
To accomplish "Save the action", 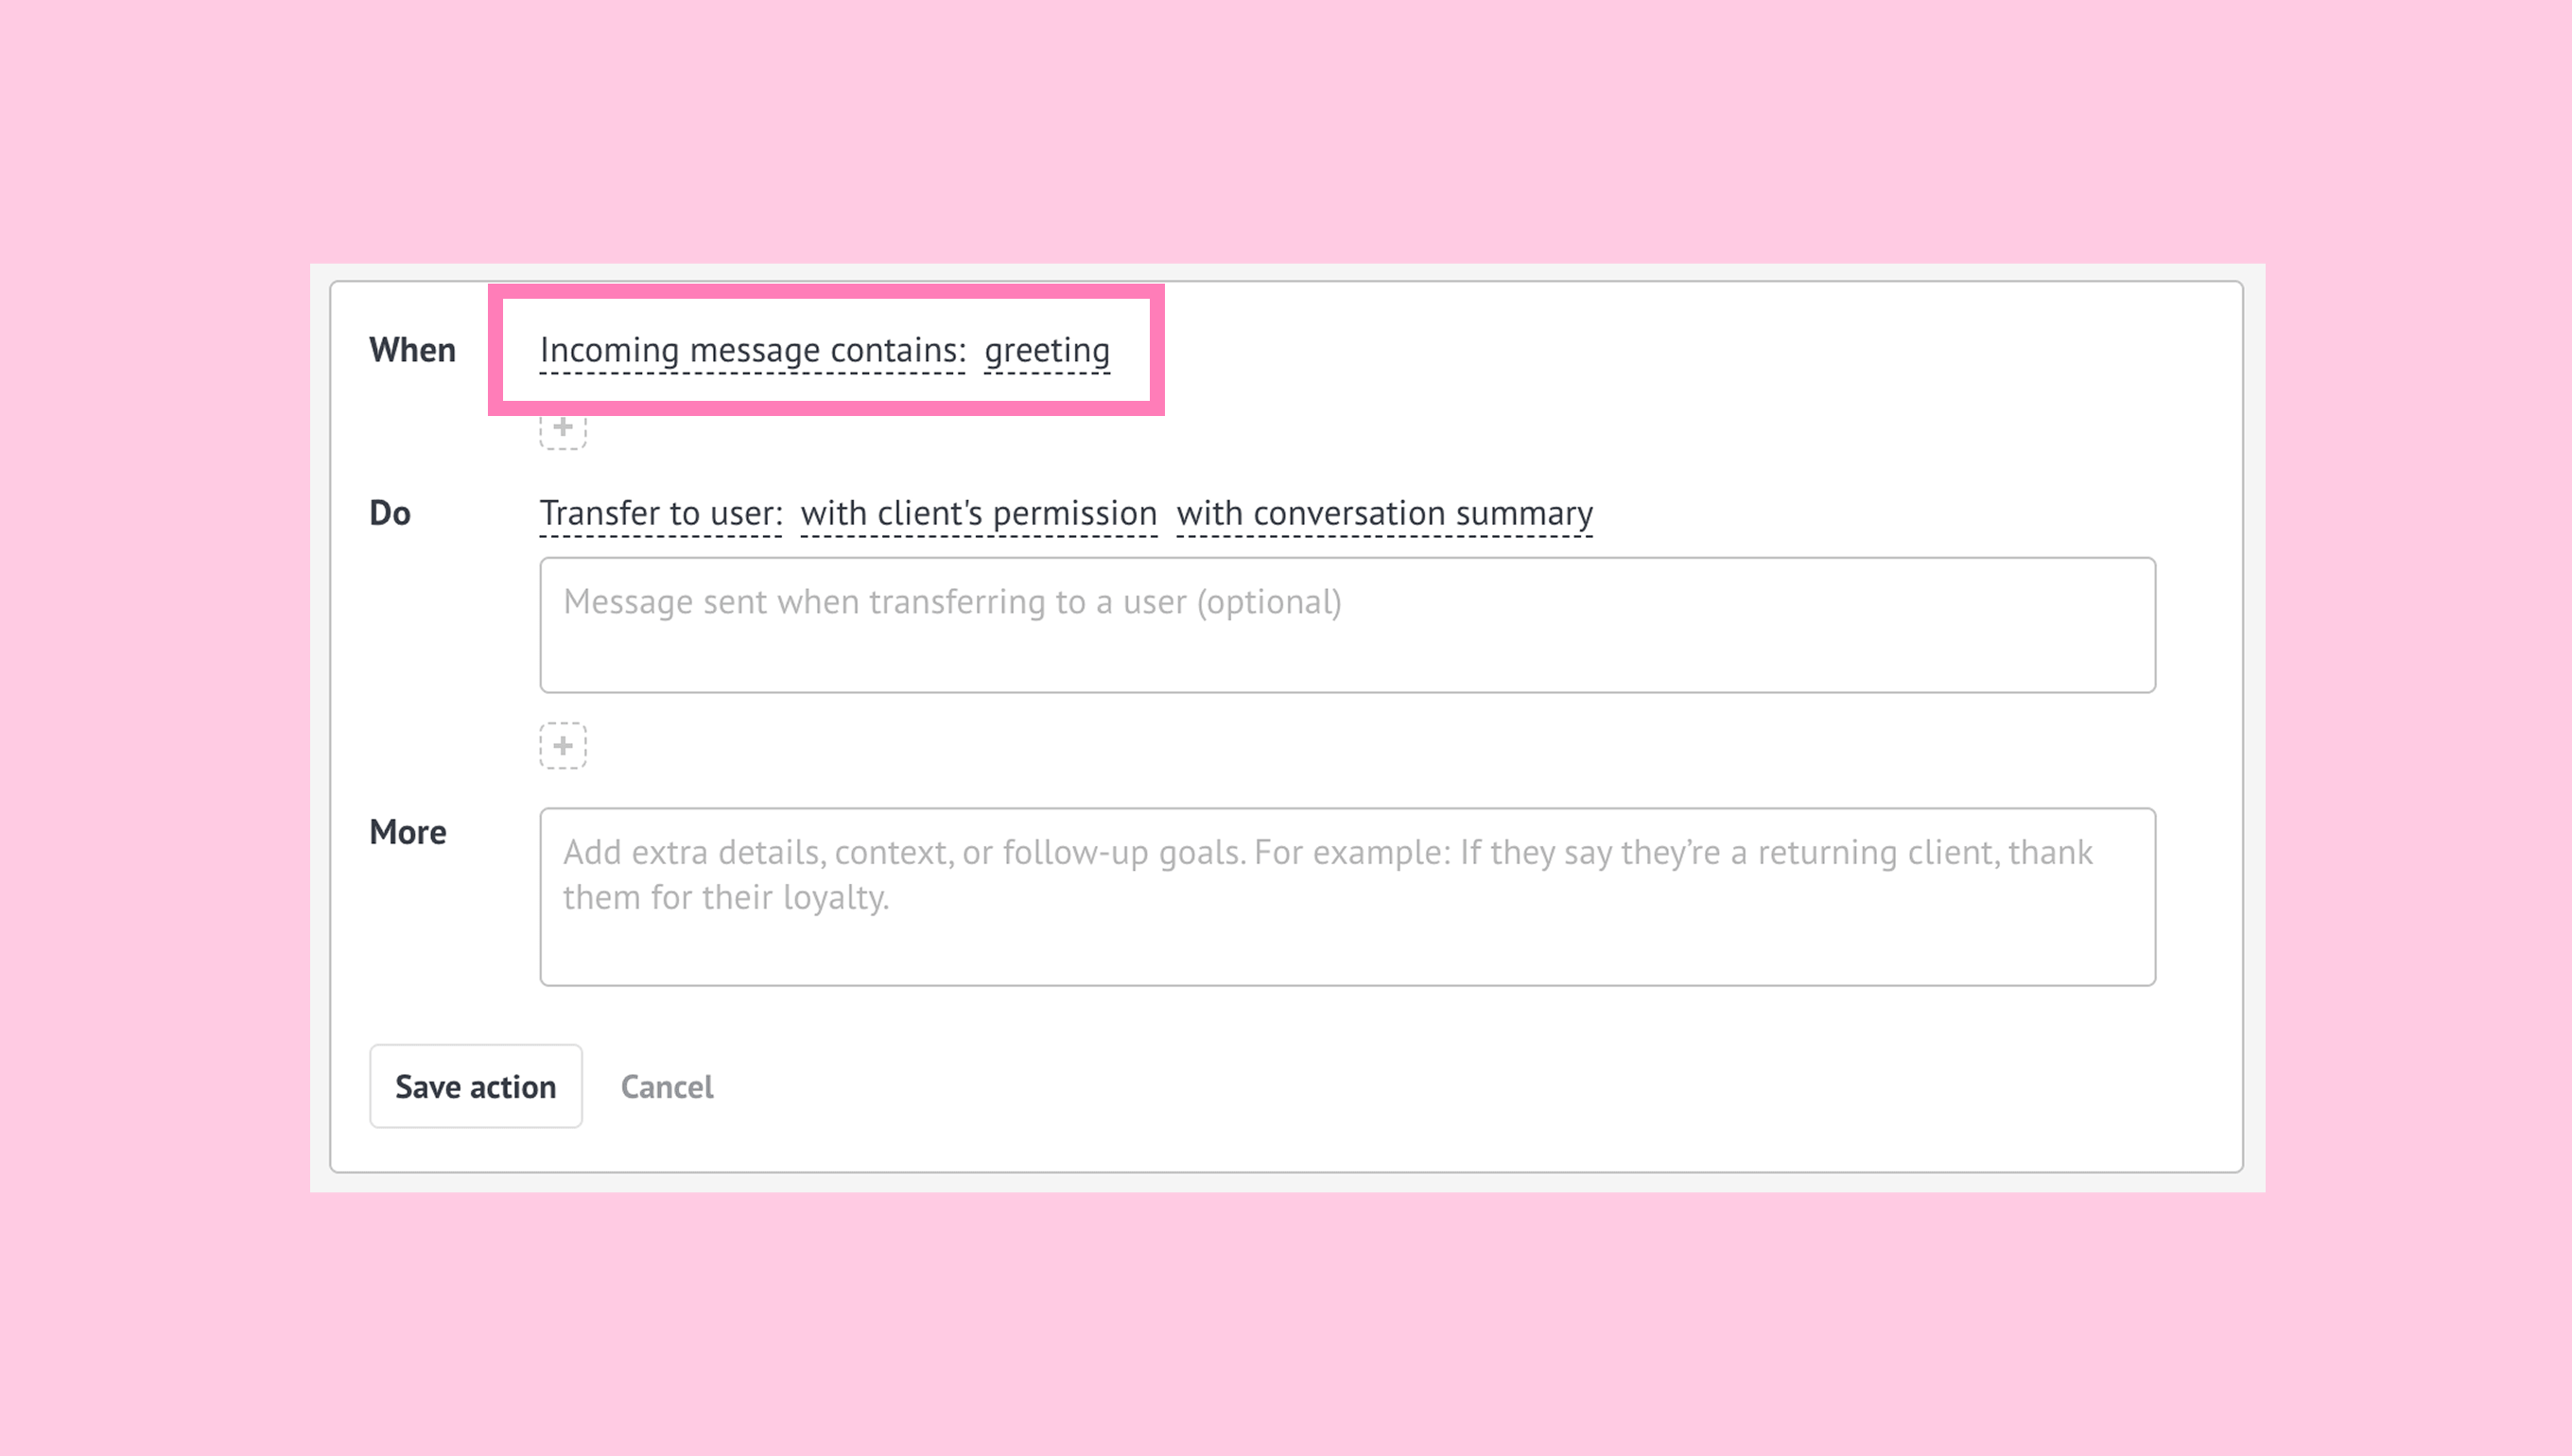I will point(475,1086).
